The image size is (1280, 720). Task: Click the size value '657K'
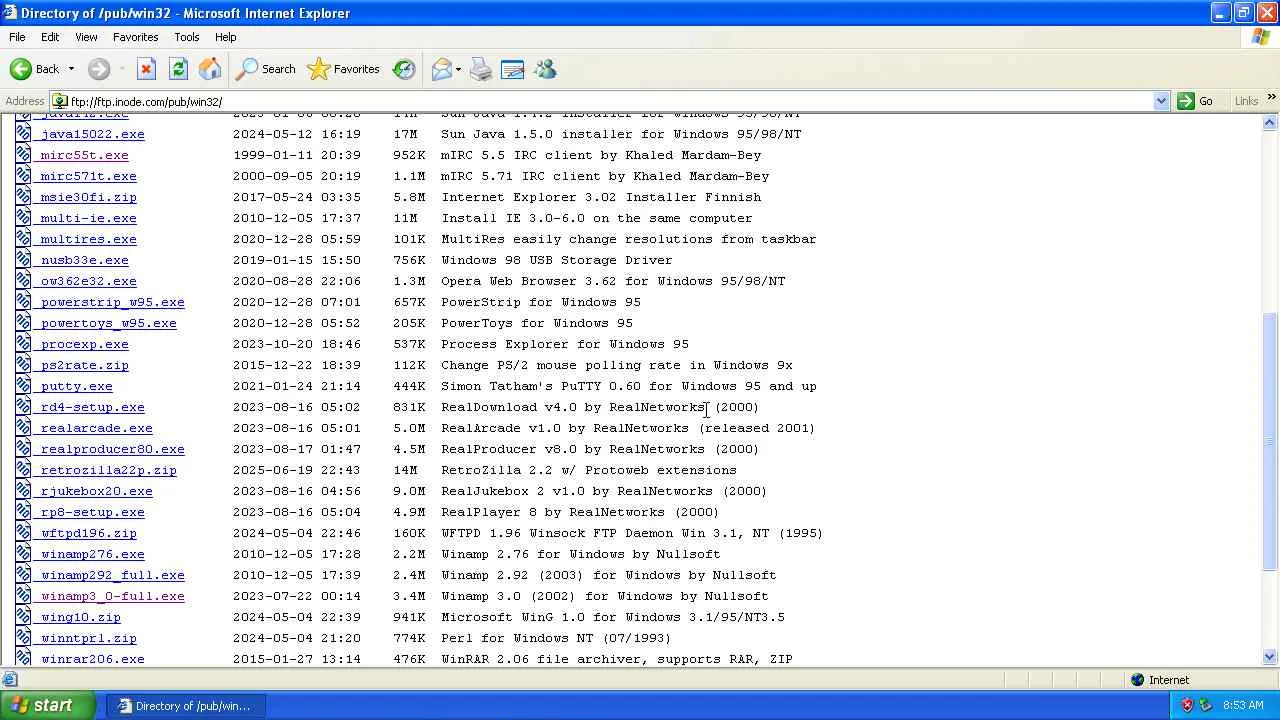point(409,302)
